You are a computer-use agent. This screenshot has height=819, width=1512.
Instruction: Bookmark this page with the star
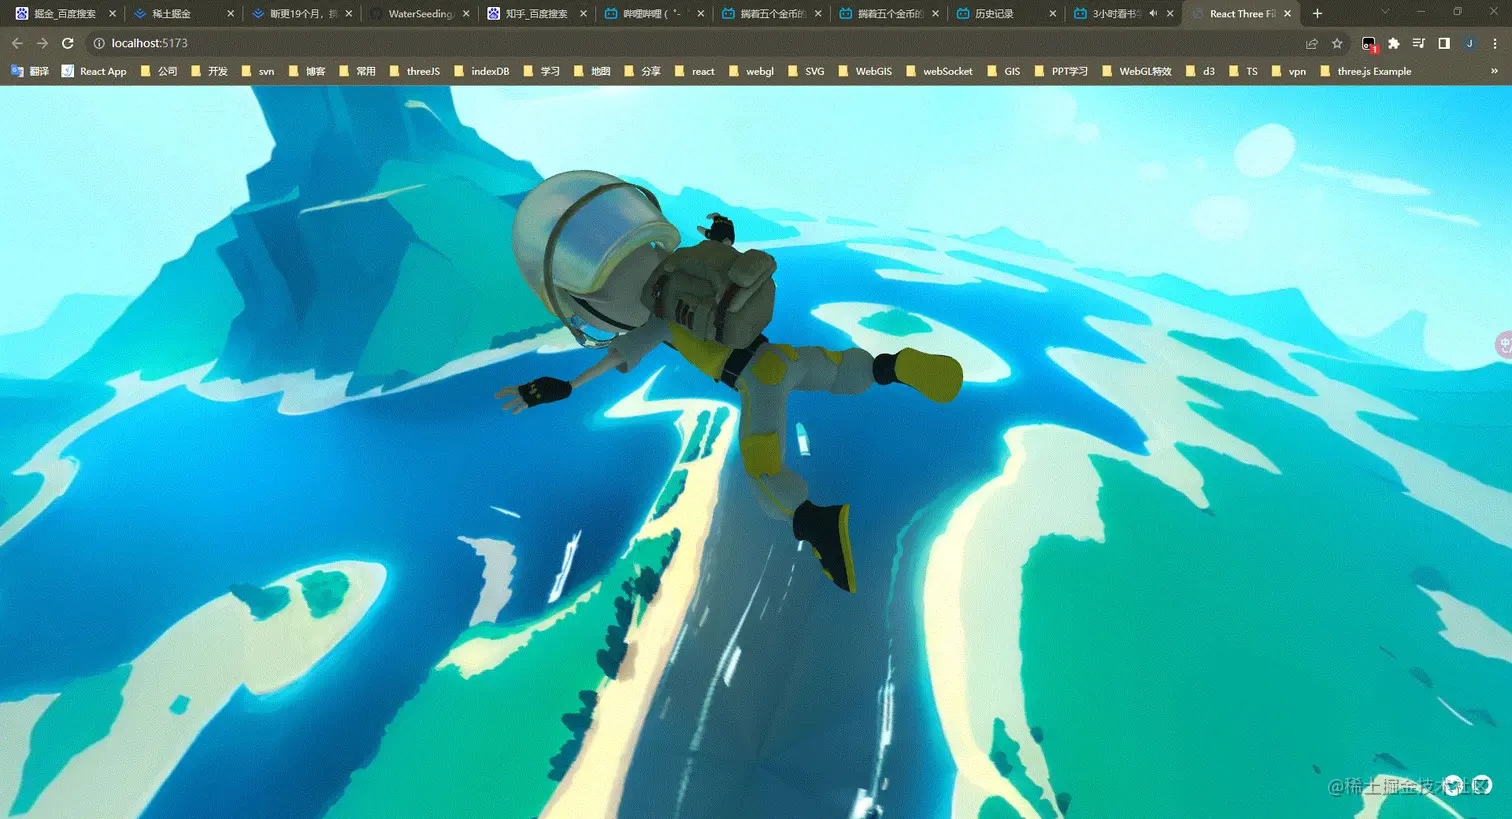(1337, 43)
